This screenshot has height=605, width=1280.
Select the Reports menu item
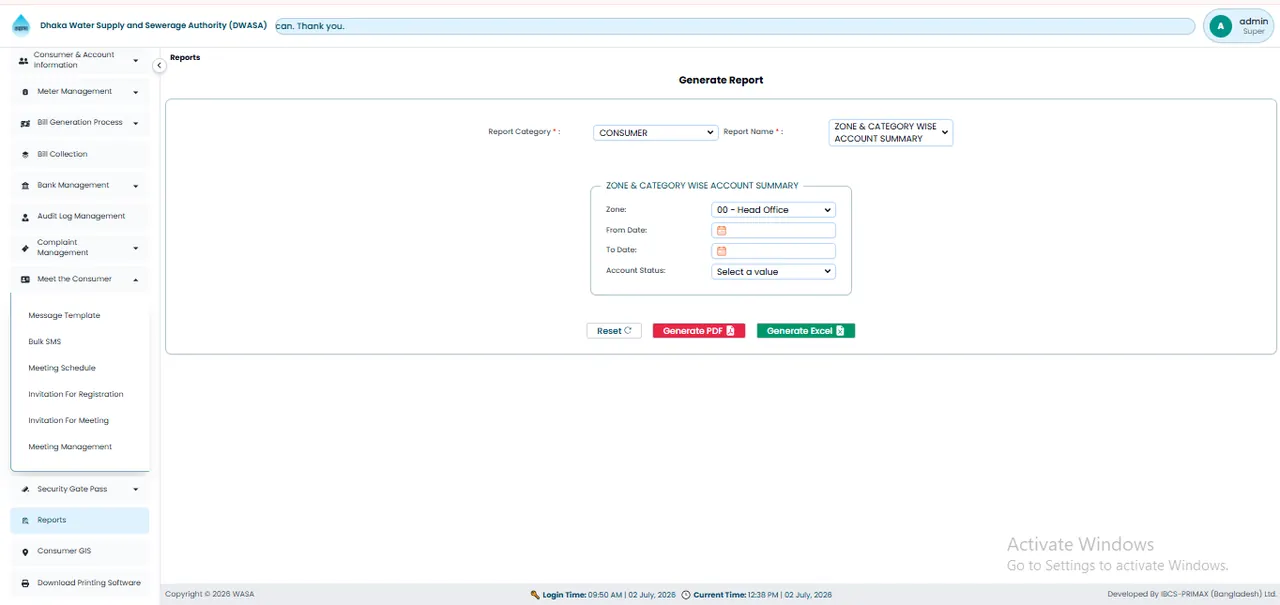coord(80,521)
